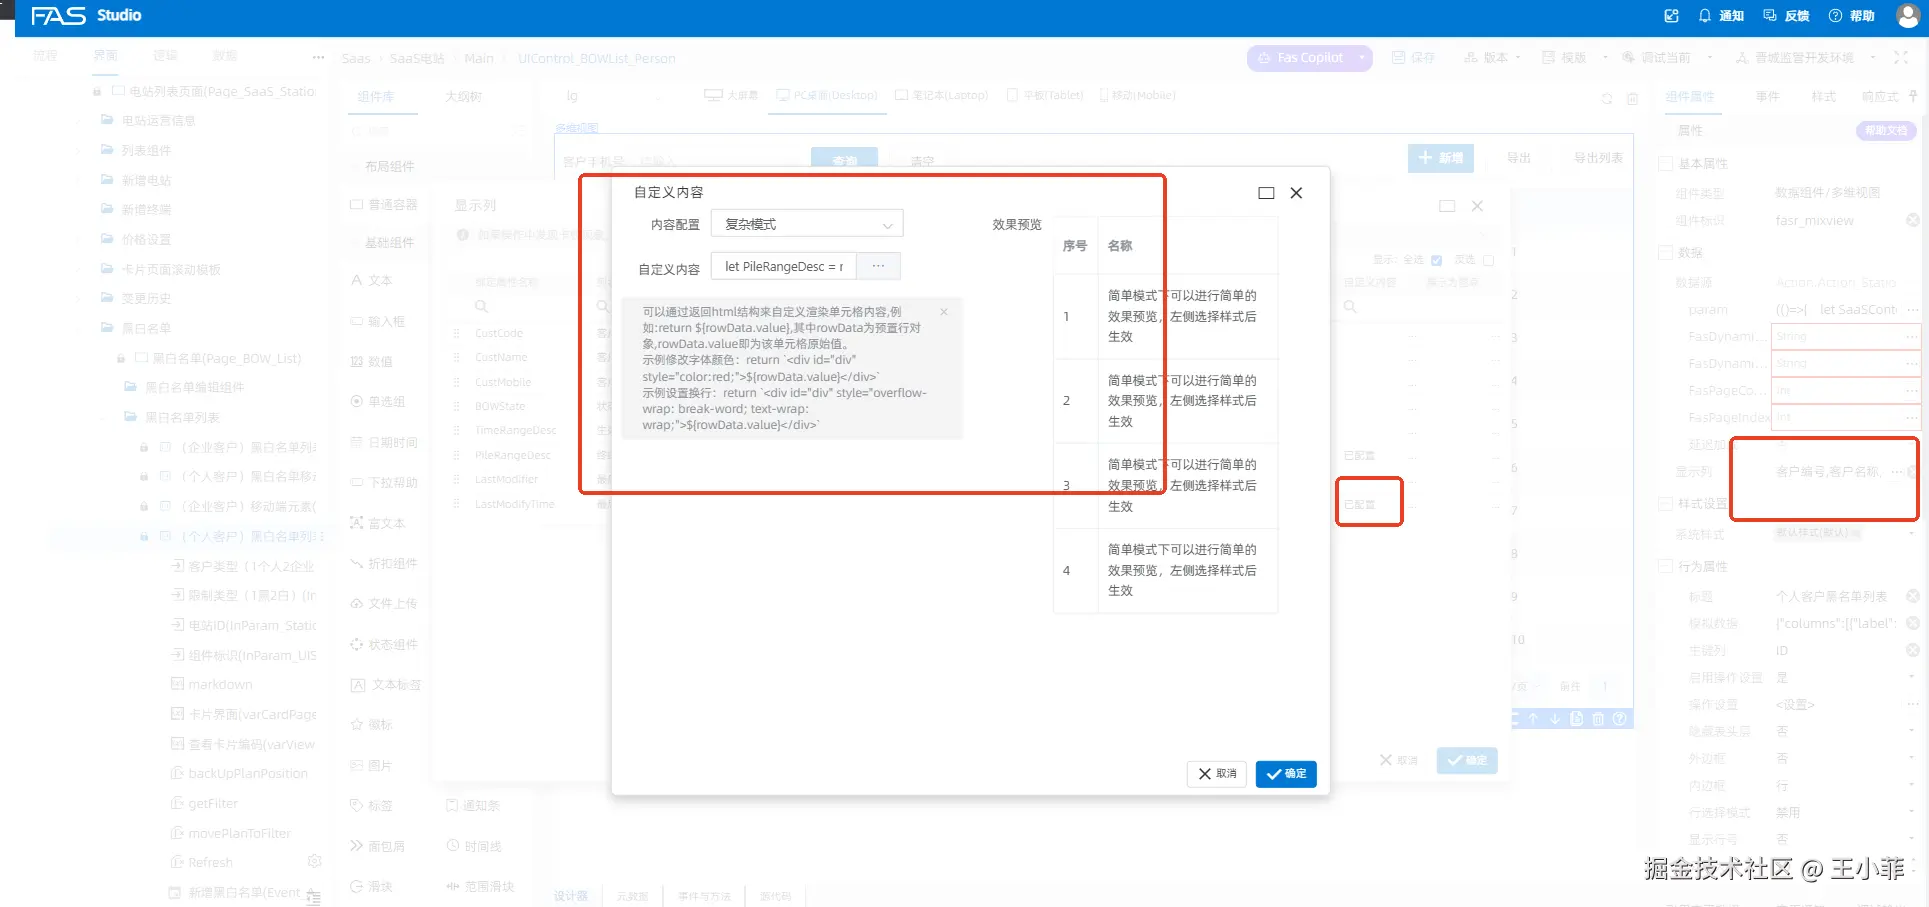Clear the 主键列 ID value
Image resolution: width=1929 pixels, height=907 pixels.
click(x=1912, y=650)
